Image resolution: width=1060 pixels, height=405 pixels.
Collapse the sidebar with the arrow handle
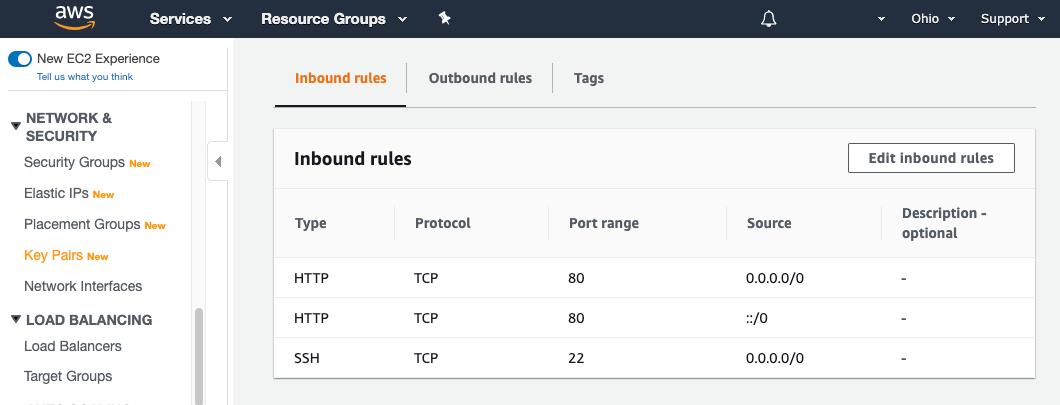coord(218,161)
